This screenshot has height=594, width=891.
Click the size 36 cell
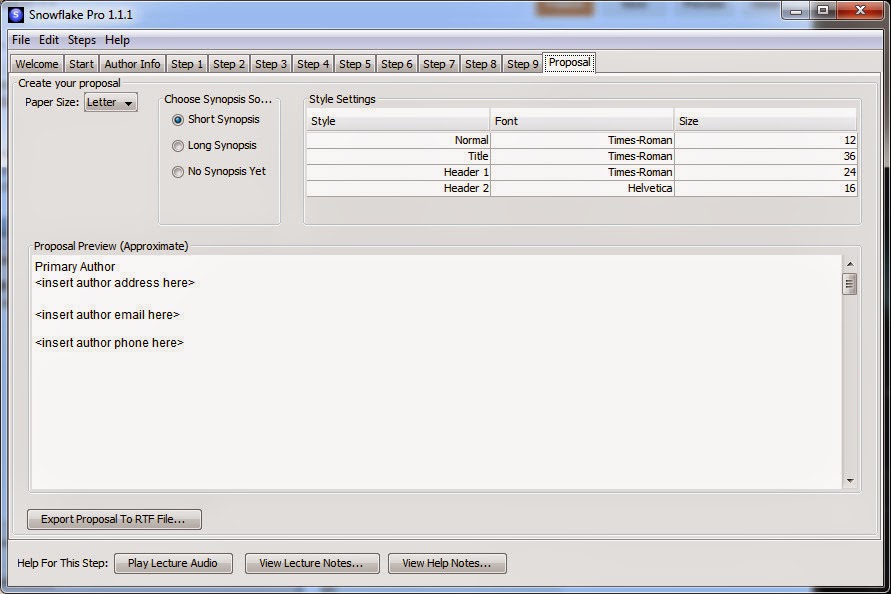pos(765,156)
